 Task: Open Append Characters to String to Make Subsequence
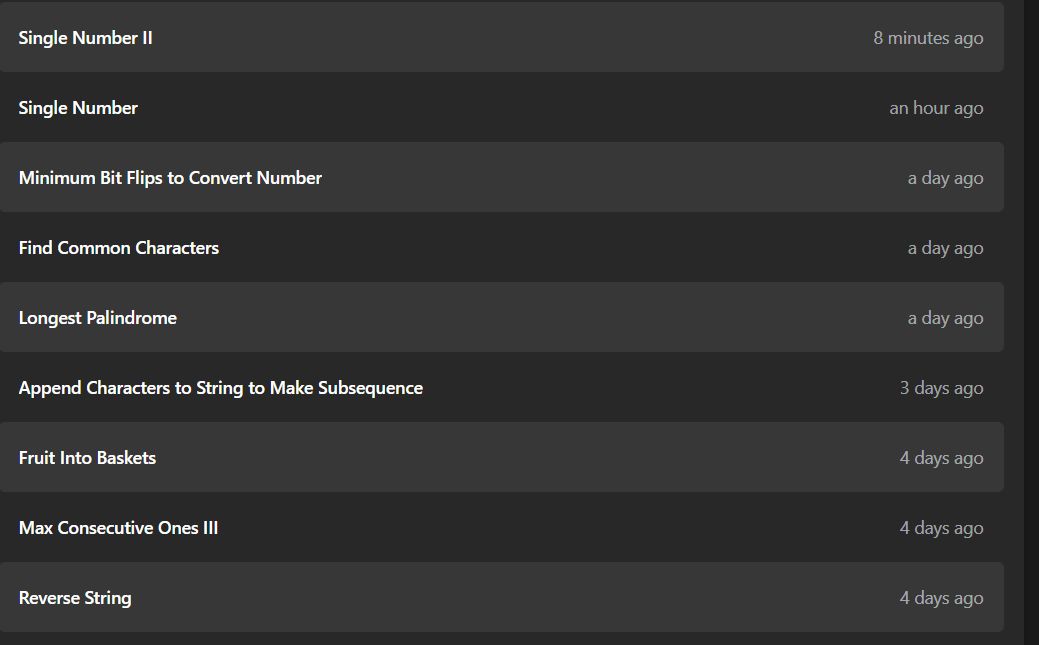pyautogui.click(x=221, y=388)
